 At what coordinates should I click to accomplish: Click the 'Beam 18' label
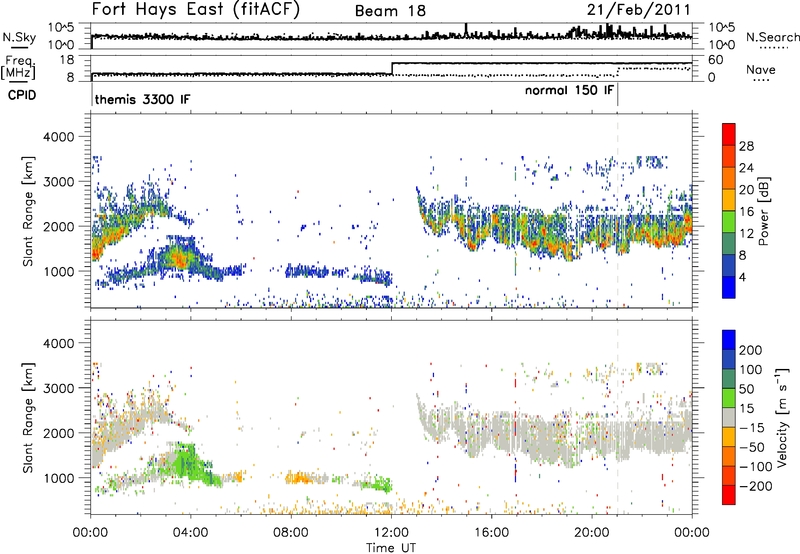pyautogui.click(x=390, y=11)
